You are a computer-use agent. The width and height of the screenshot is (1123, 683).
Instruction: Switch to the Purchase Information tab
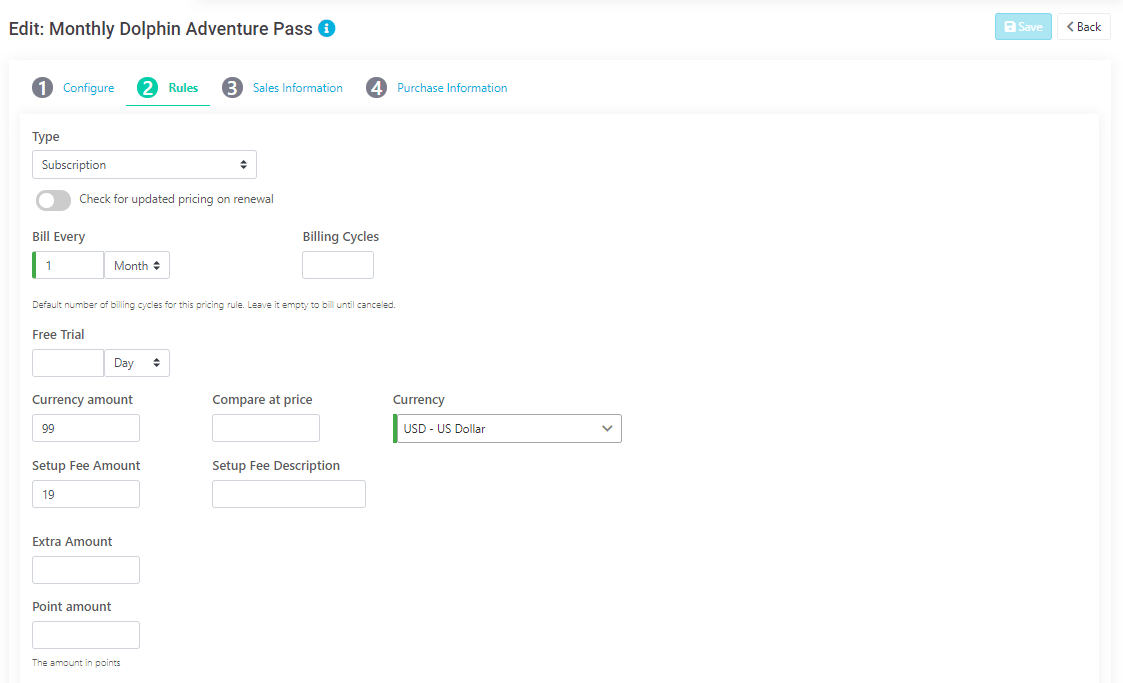click(x=451, y=87)
